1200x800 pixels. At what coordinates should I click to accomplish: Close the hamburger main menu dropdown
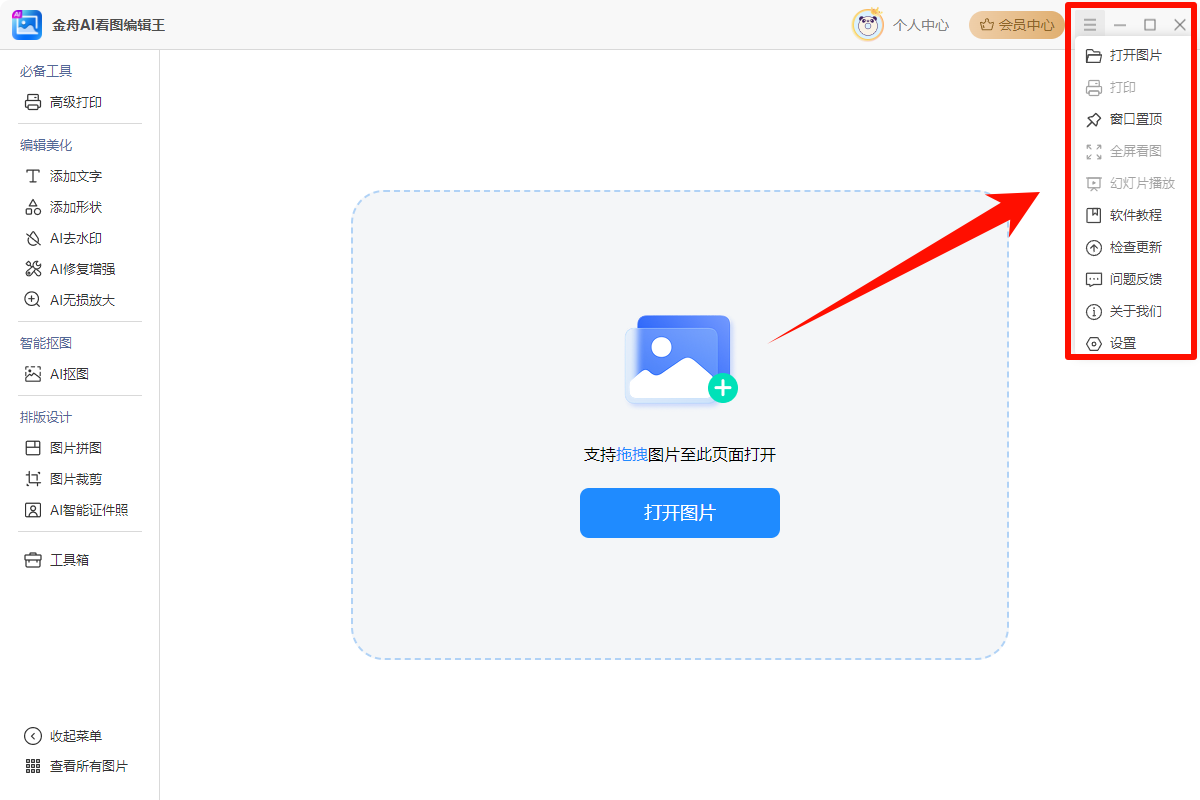pos(1090,25)
